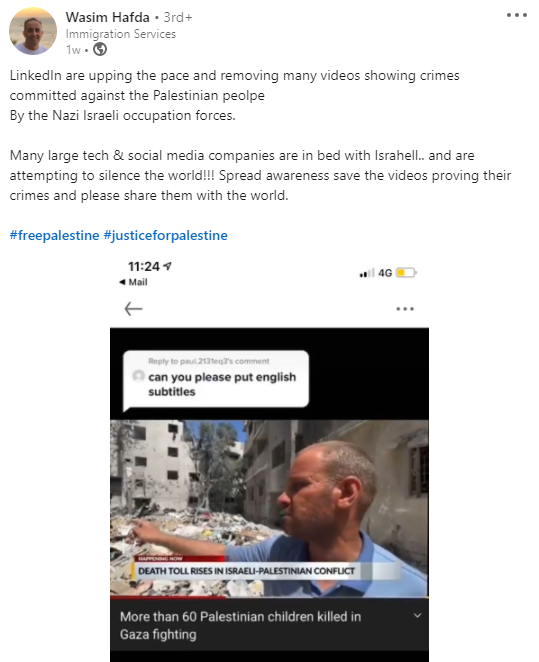The width and height of the screenshot is (539, 662).
Task: Click the globe visibility icon under author
Action: 100,49
